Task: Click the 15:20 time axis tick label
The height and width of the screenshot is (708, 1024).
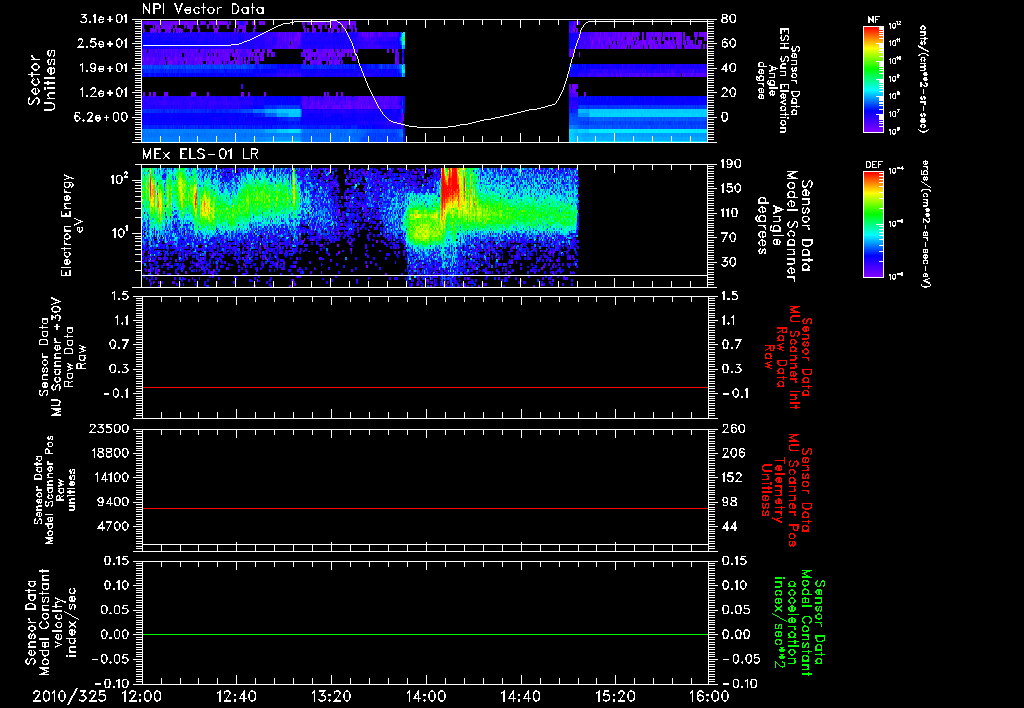Action: point(615,696)
